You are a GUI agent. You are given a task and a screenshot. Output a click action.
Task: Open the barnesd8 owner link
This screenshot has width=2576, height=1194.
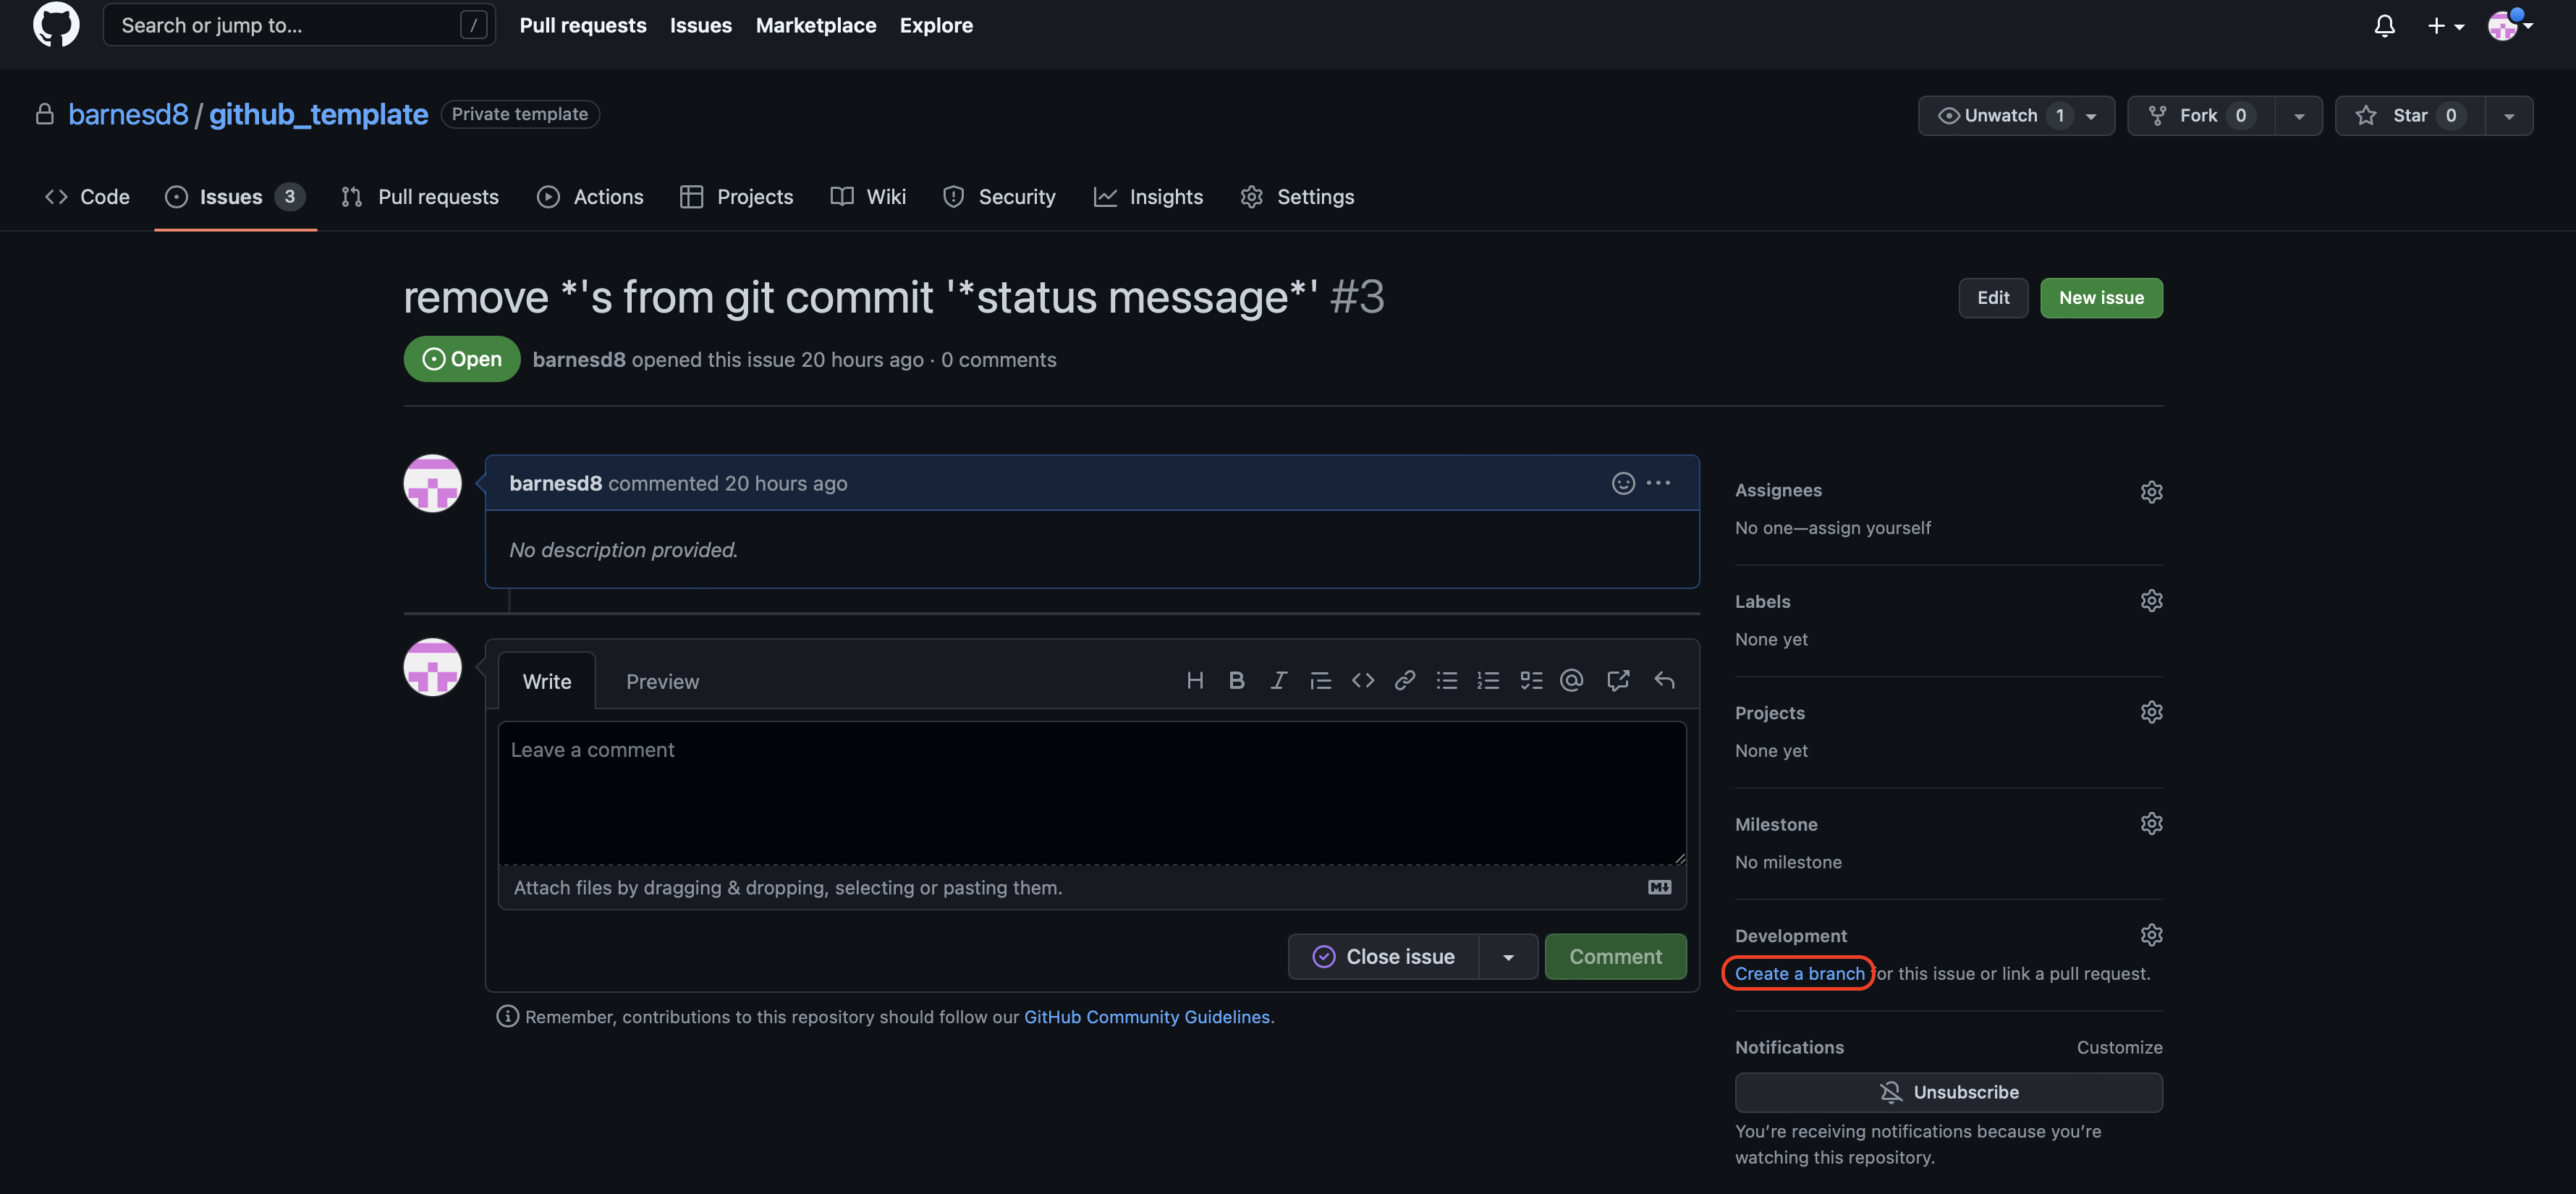pos(128,114)
